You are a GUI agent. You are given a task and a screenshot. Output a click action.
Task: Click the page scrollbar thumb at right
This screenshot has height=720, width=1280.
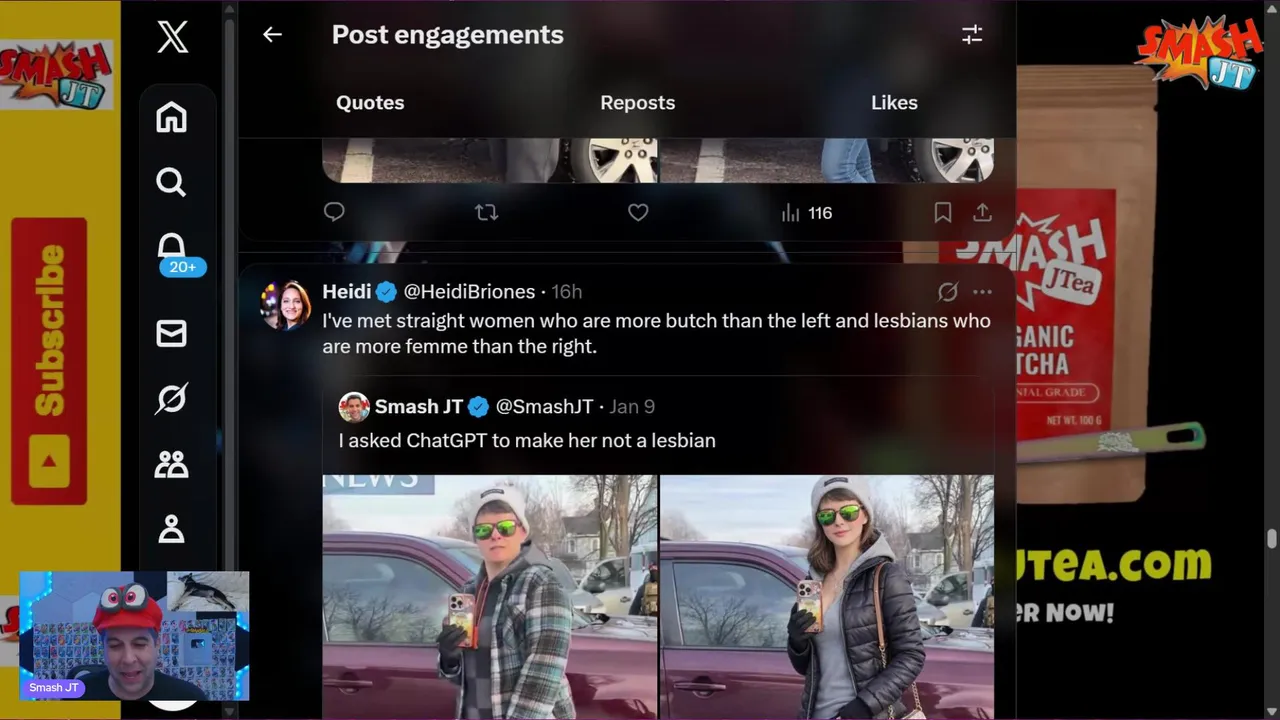click(1271, 539)
